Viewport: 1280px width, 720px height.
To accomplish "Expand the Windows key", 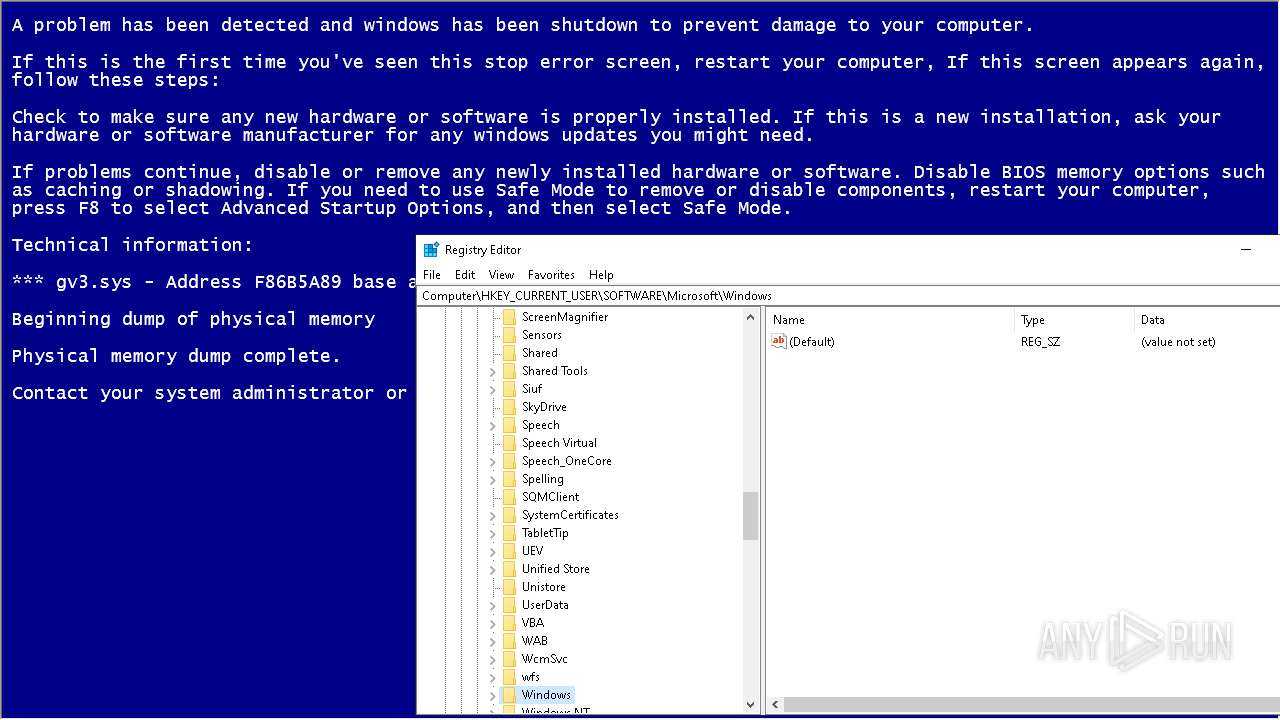I will pos(492,695).
